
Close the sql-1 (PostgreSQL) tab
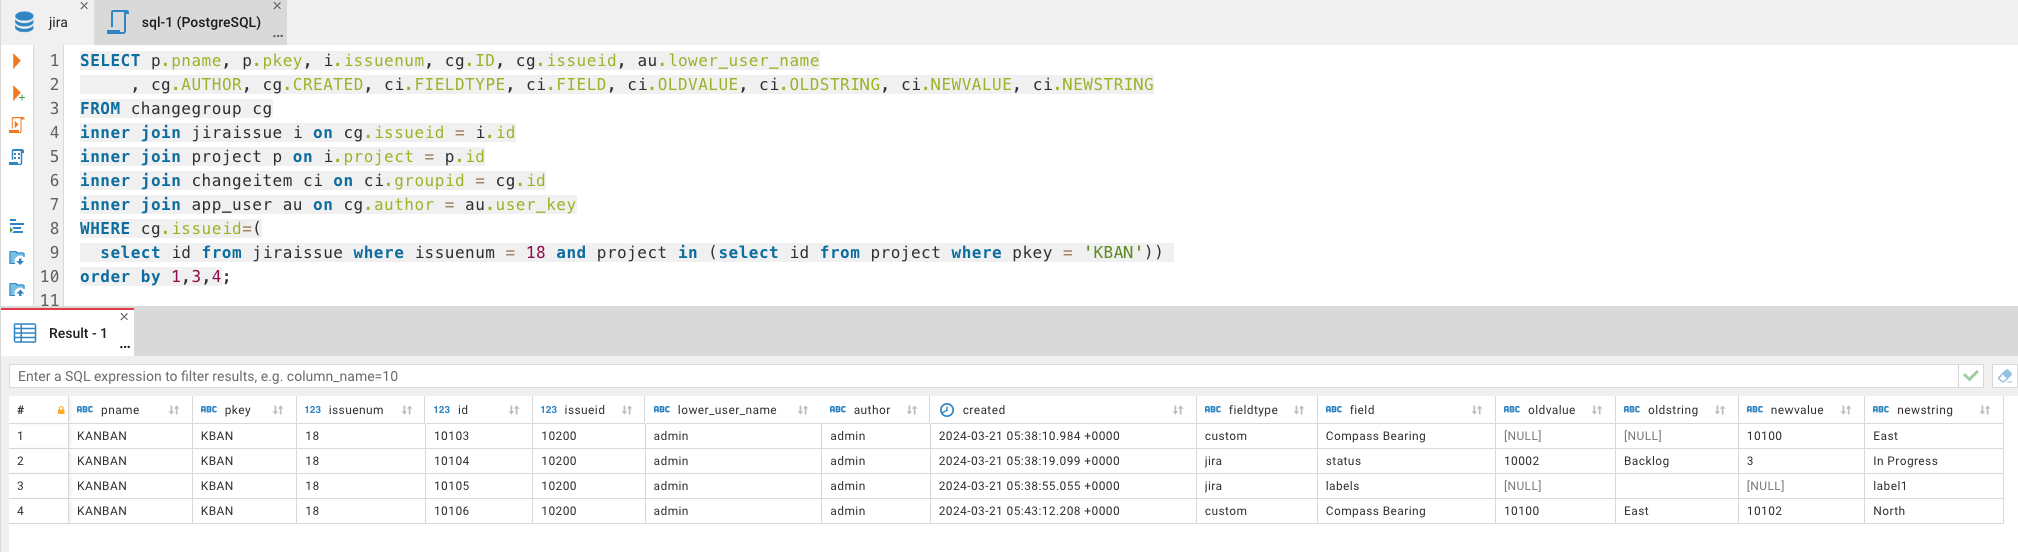(x=277, y=6)
